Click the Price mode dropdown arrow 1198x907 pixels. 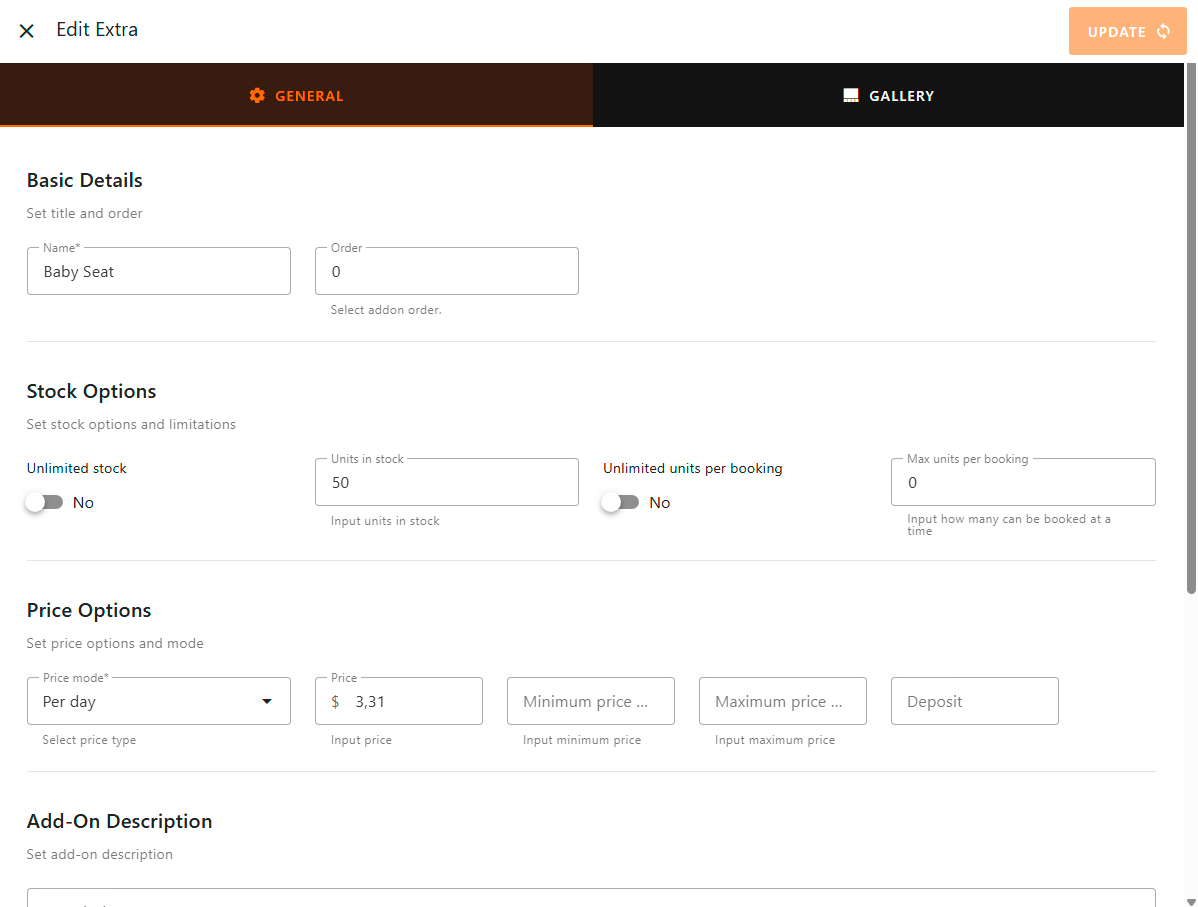267,701
